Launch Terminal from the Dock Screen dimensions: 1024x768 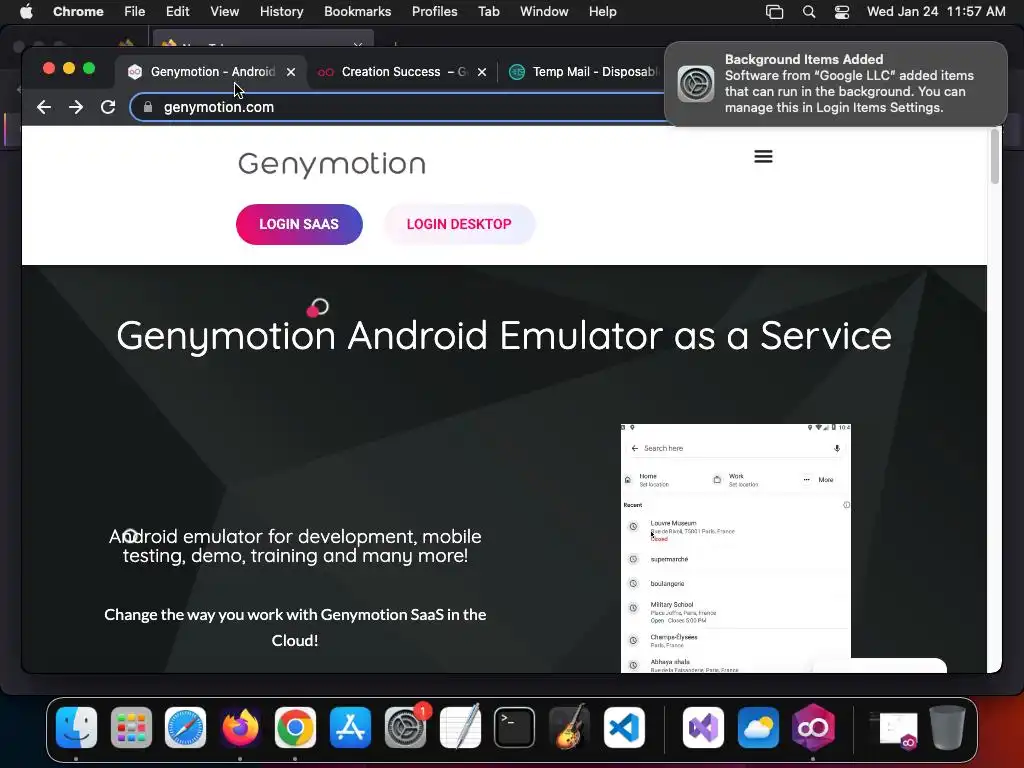pyautogui.click(x=515, y=727)
